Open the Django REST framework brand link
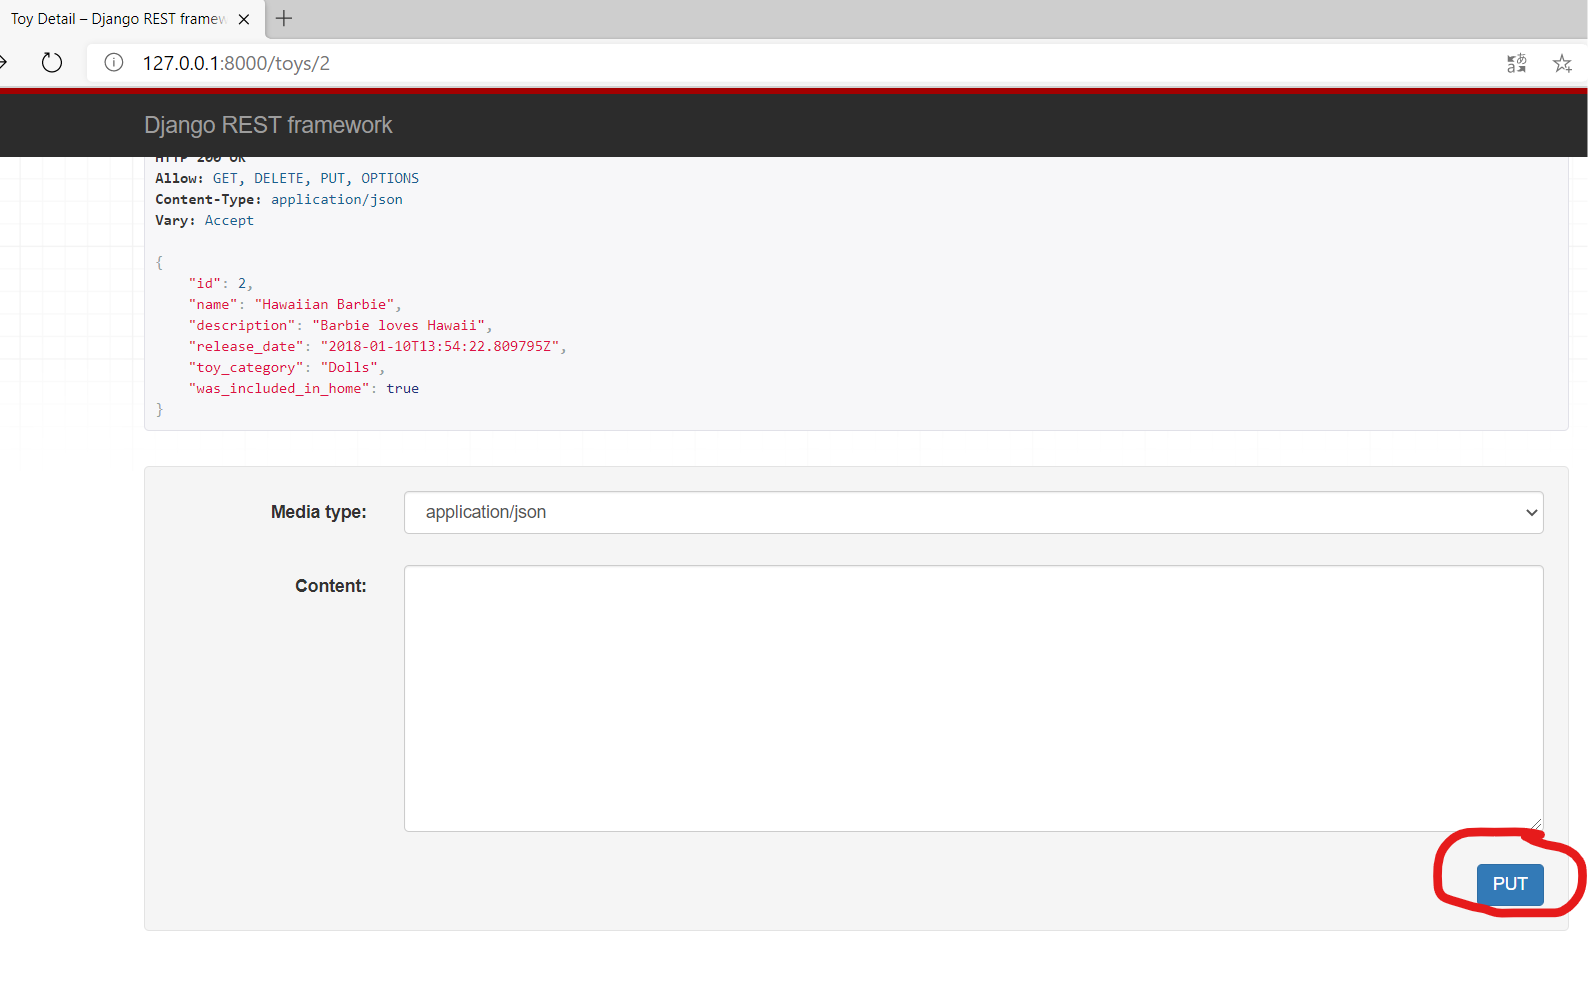Image resolution: width=1588 pixels, height=1005 pixels. 268,125
